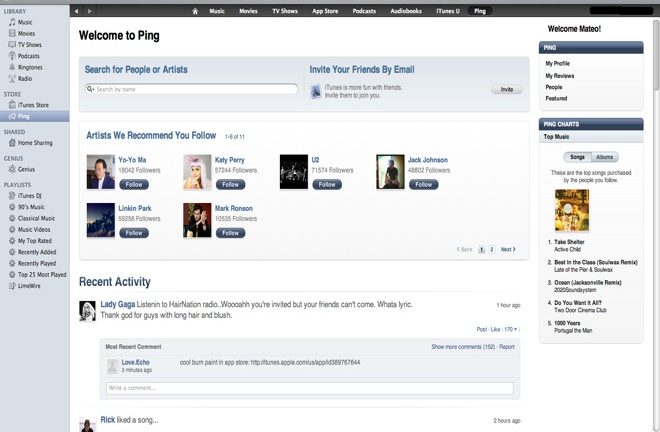The image size is (660, 432).
Task: Select page 2 of recommended artists
Action: tap(492, 249)
